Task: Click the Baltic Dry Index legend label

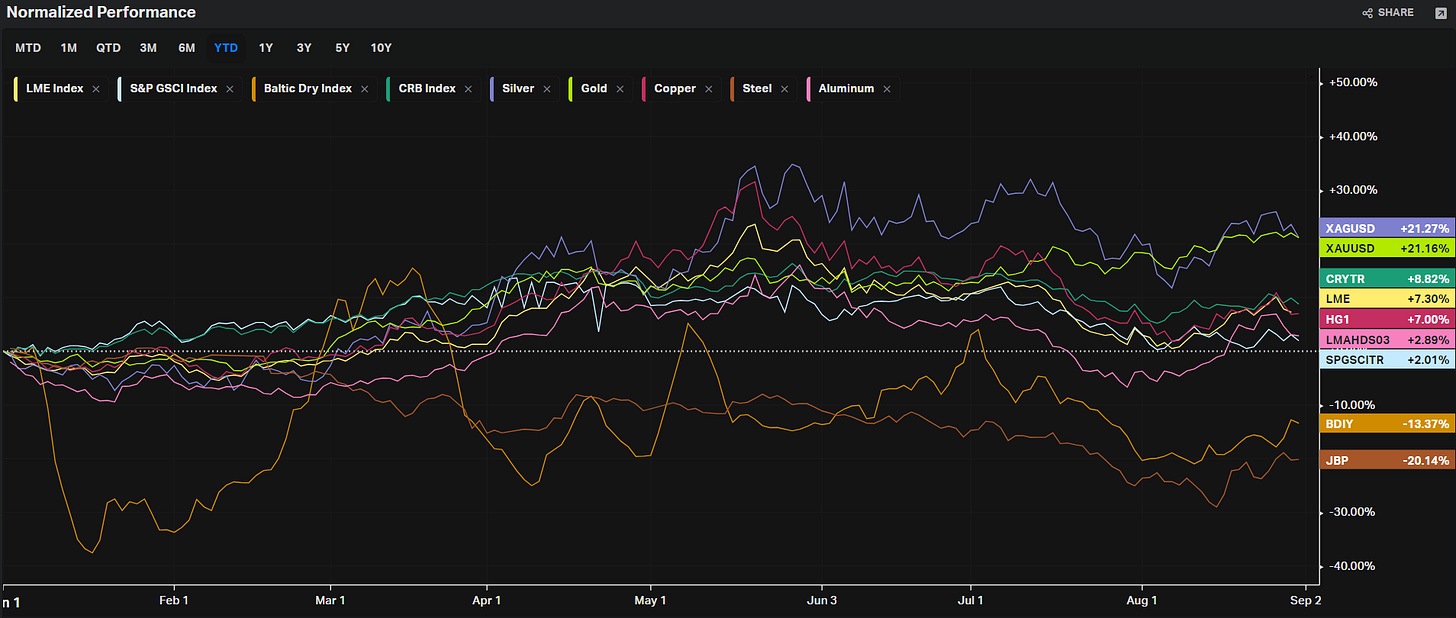Action: [x=307, y=89]
